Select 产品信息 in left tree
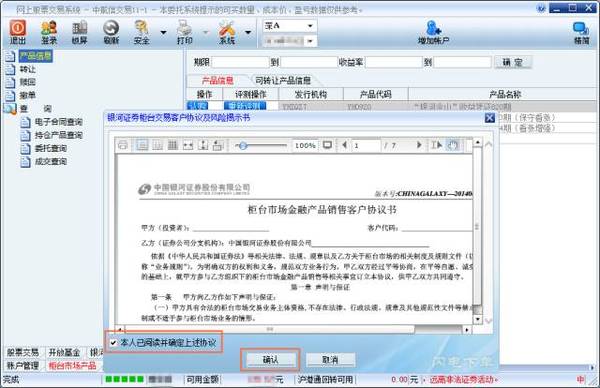Screen dimensions: 600x388 click(36, 56)
